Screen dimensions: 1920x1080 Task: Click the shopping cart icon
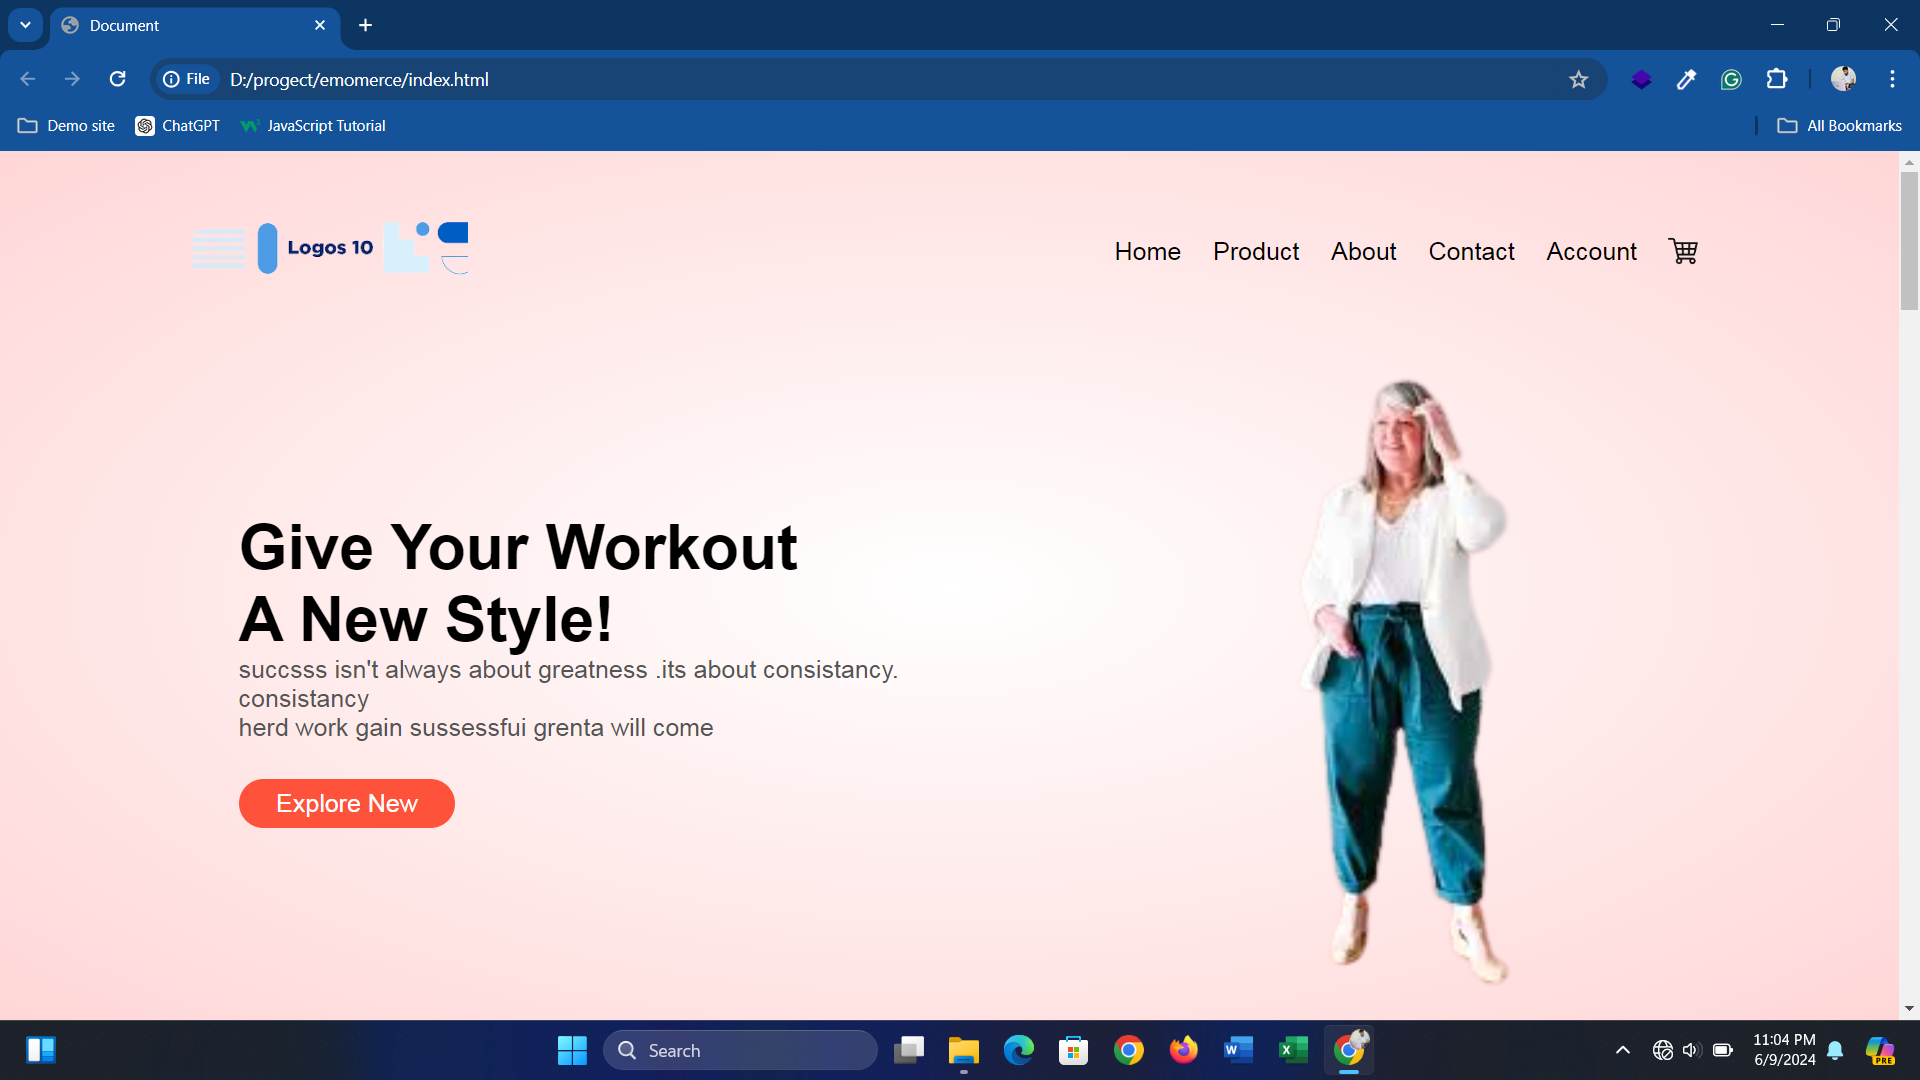click(1683, 251)
